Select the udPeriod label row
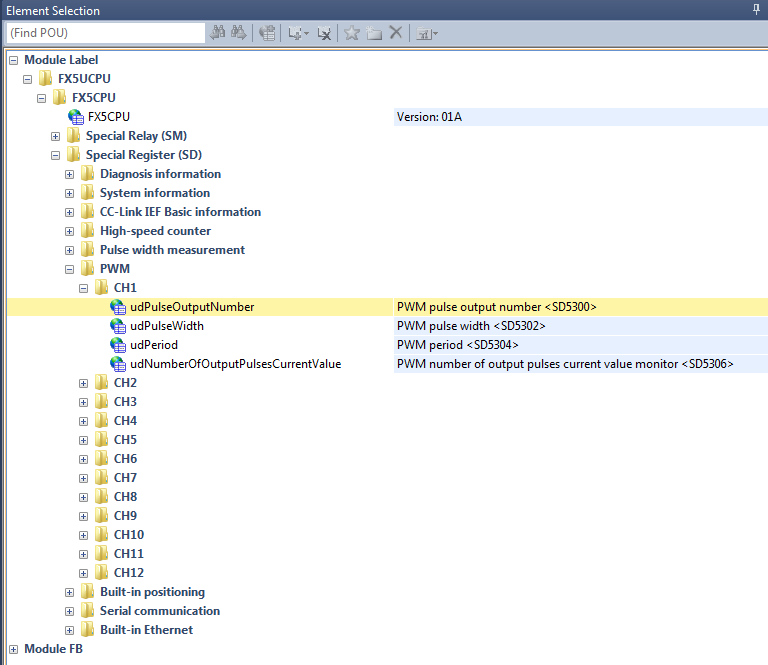The width and height of the screenshot is (768, 665). [154, 345]
